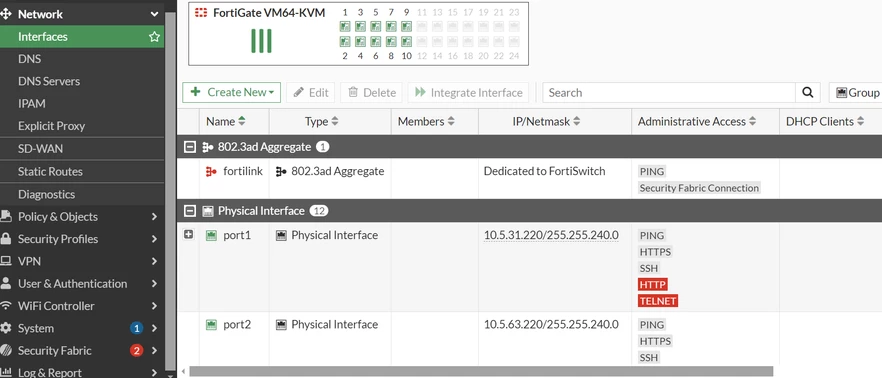Click the VPN monitor icon

pyautogui.click(x=6, y=261)
